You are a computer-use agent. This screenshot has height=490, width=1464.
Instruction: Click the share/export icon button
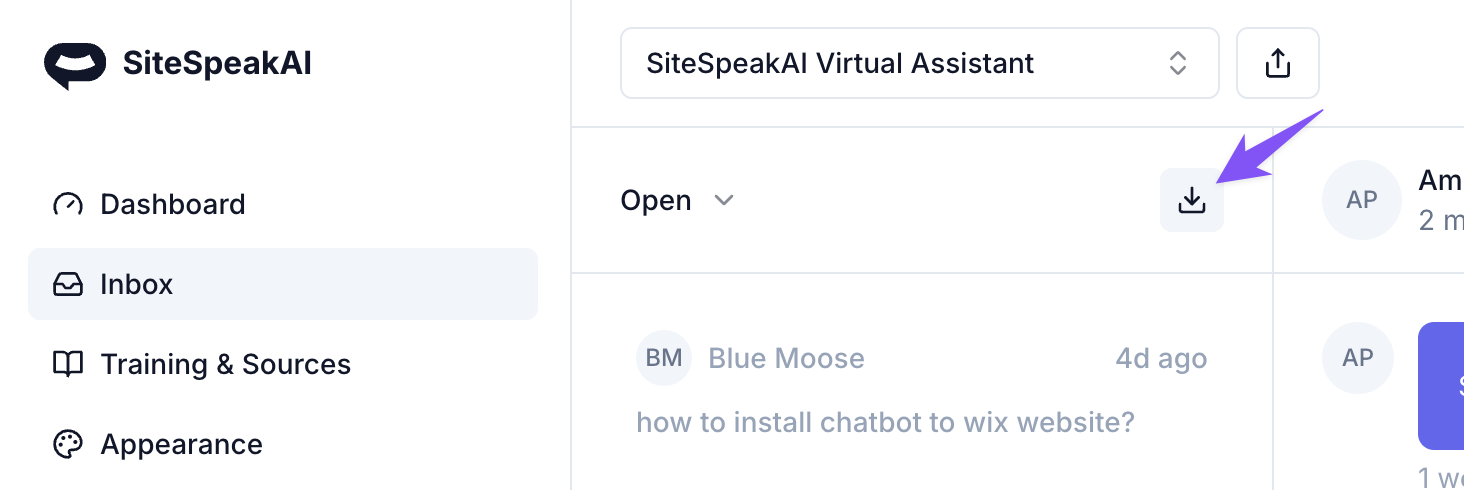(x=1277, y=64)
